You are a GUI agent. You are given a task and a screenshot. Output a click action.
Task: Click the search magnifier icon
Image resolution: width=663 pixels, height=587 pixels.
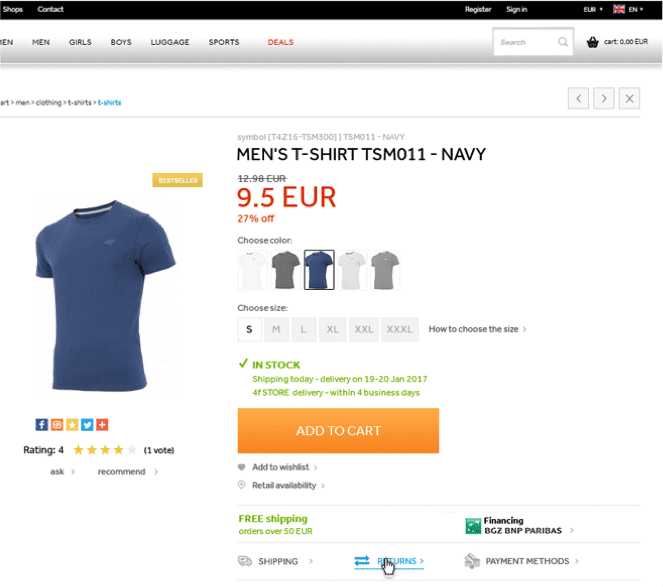563,42
